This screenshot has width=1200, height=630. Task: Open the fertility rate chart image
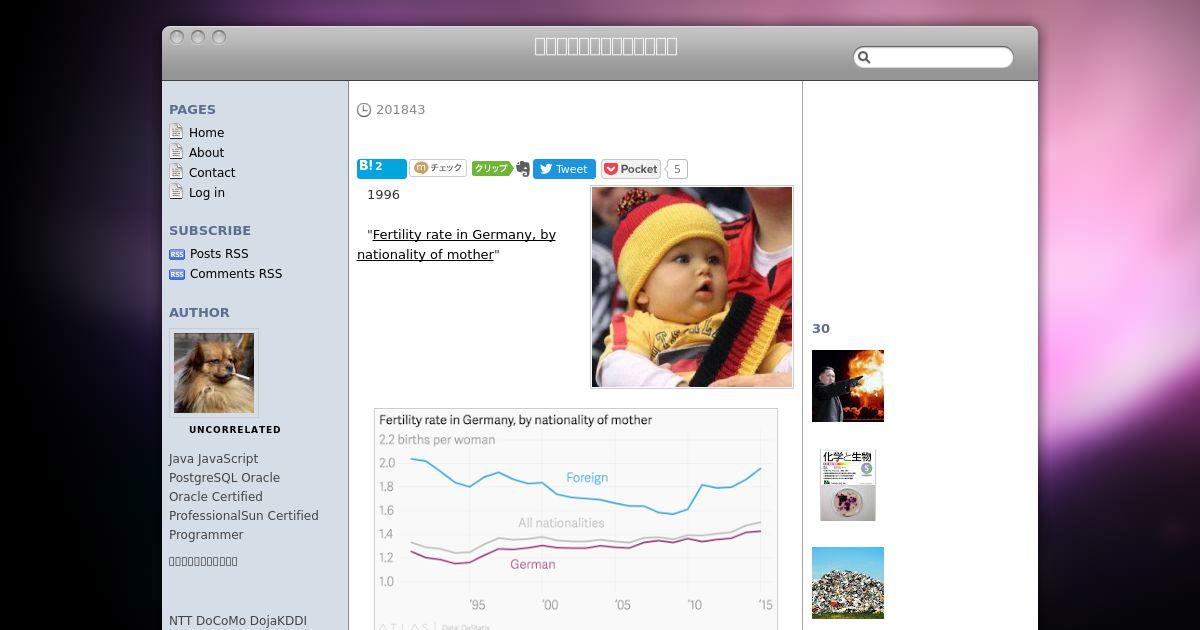pyautogui.click(x=576, y=519)
